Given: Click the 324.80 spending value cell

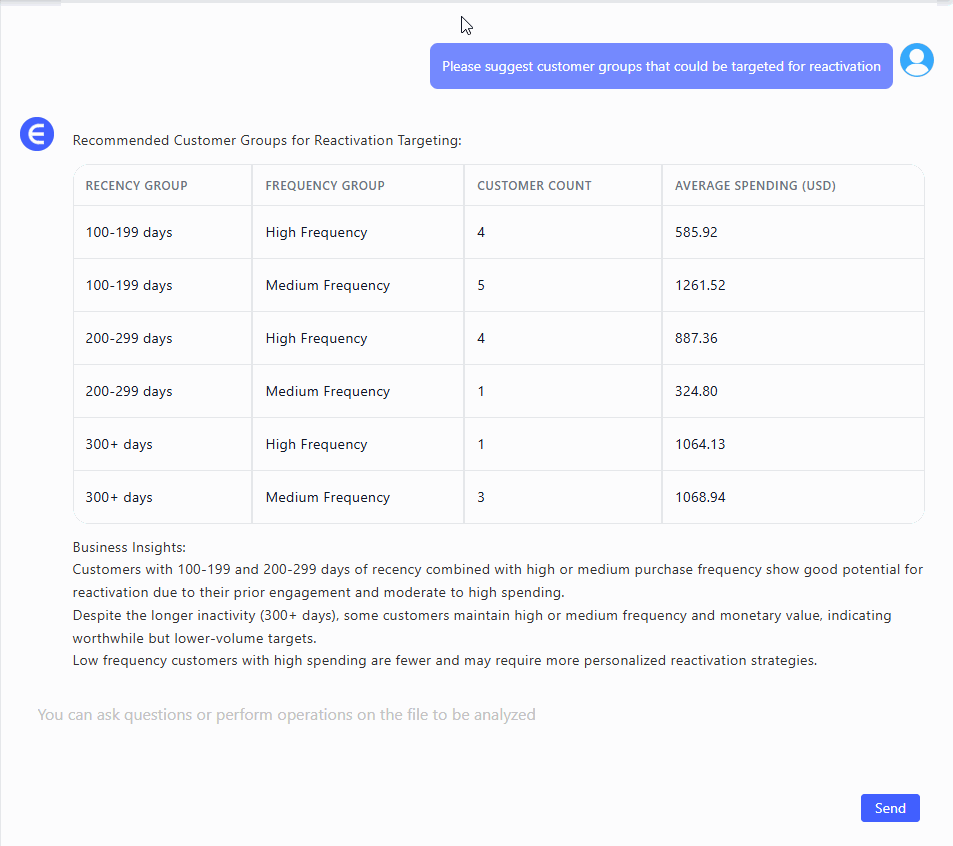Looking at the screenshot, I should point(696,391).
